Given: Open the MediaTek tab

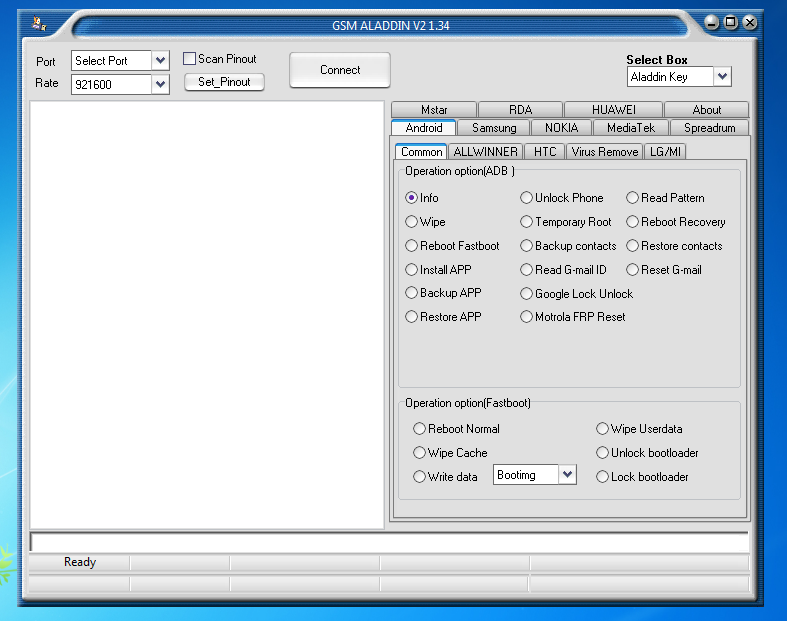Looking at the screenshot, I should (x=631, y=128).
